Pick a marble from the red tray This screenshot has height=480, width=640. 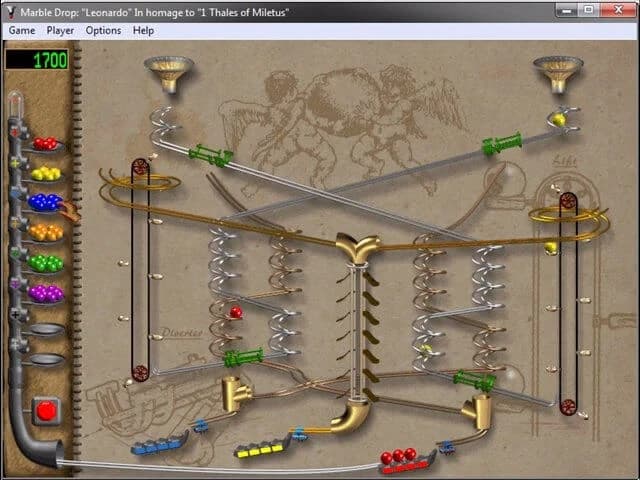(45, 144)
